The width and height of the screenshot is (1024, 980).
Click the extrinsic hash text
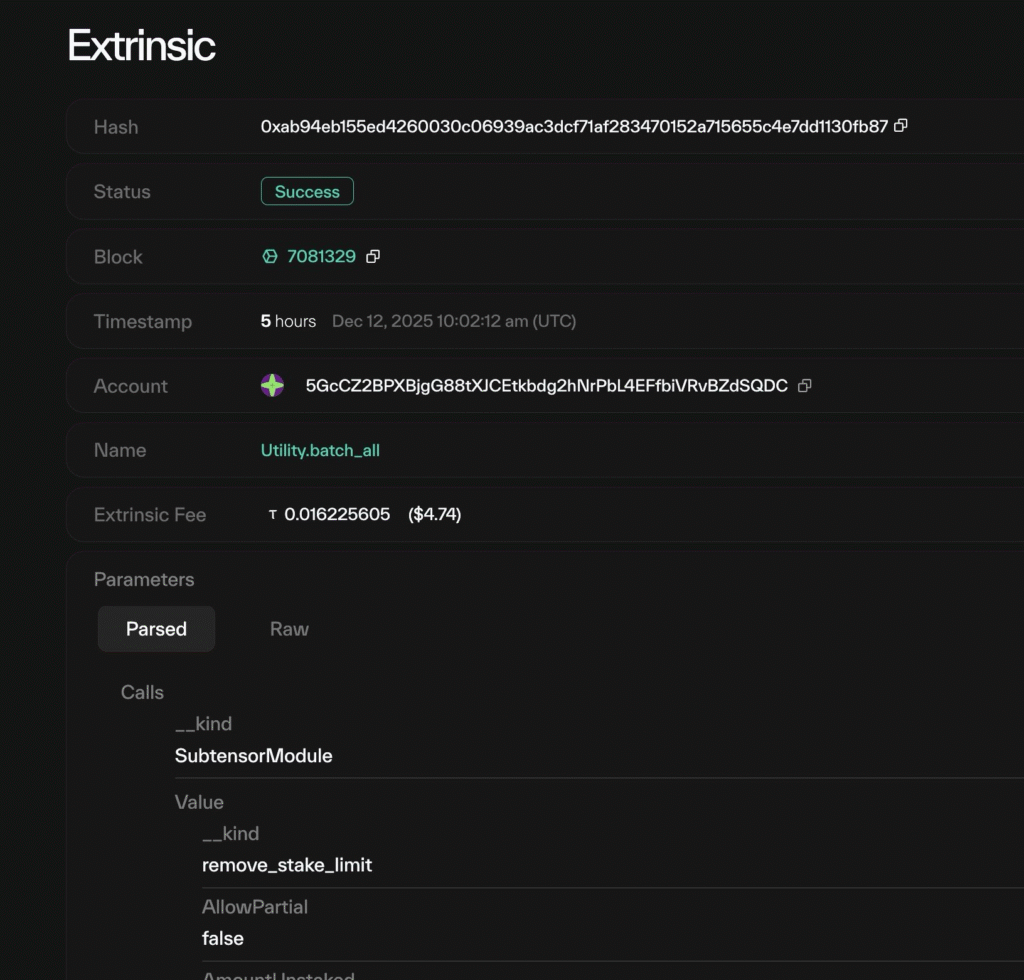click(574, 127)
